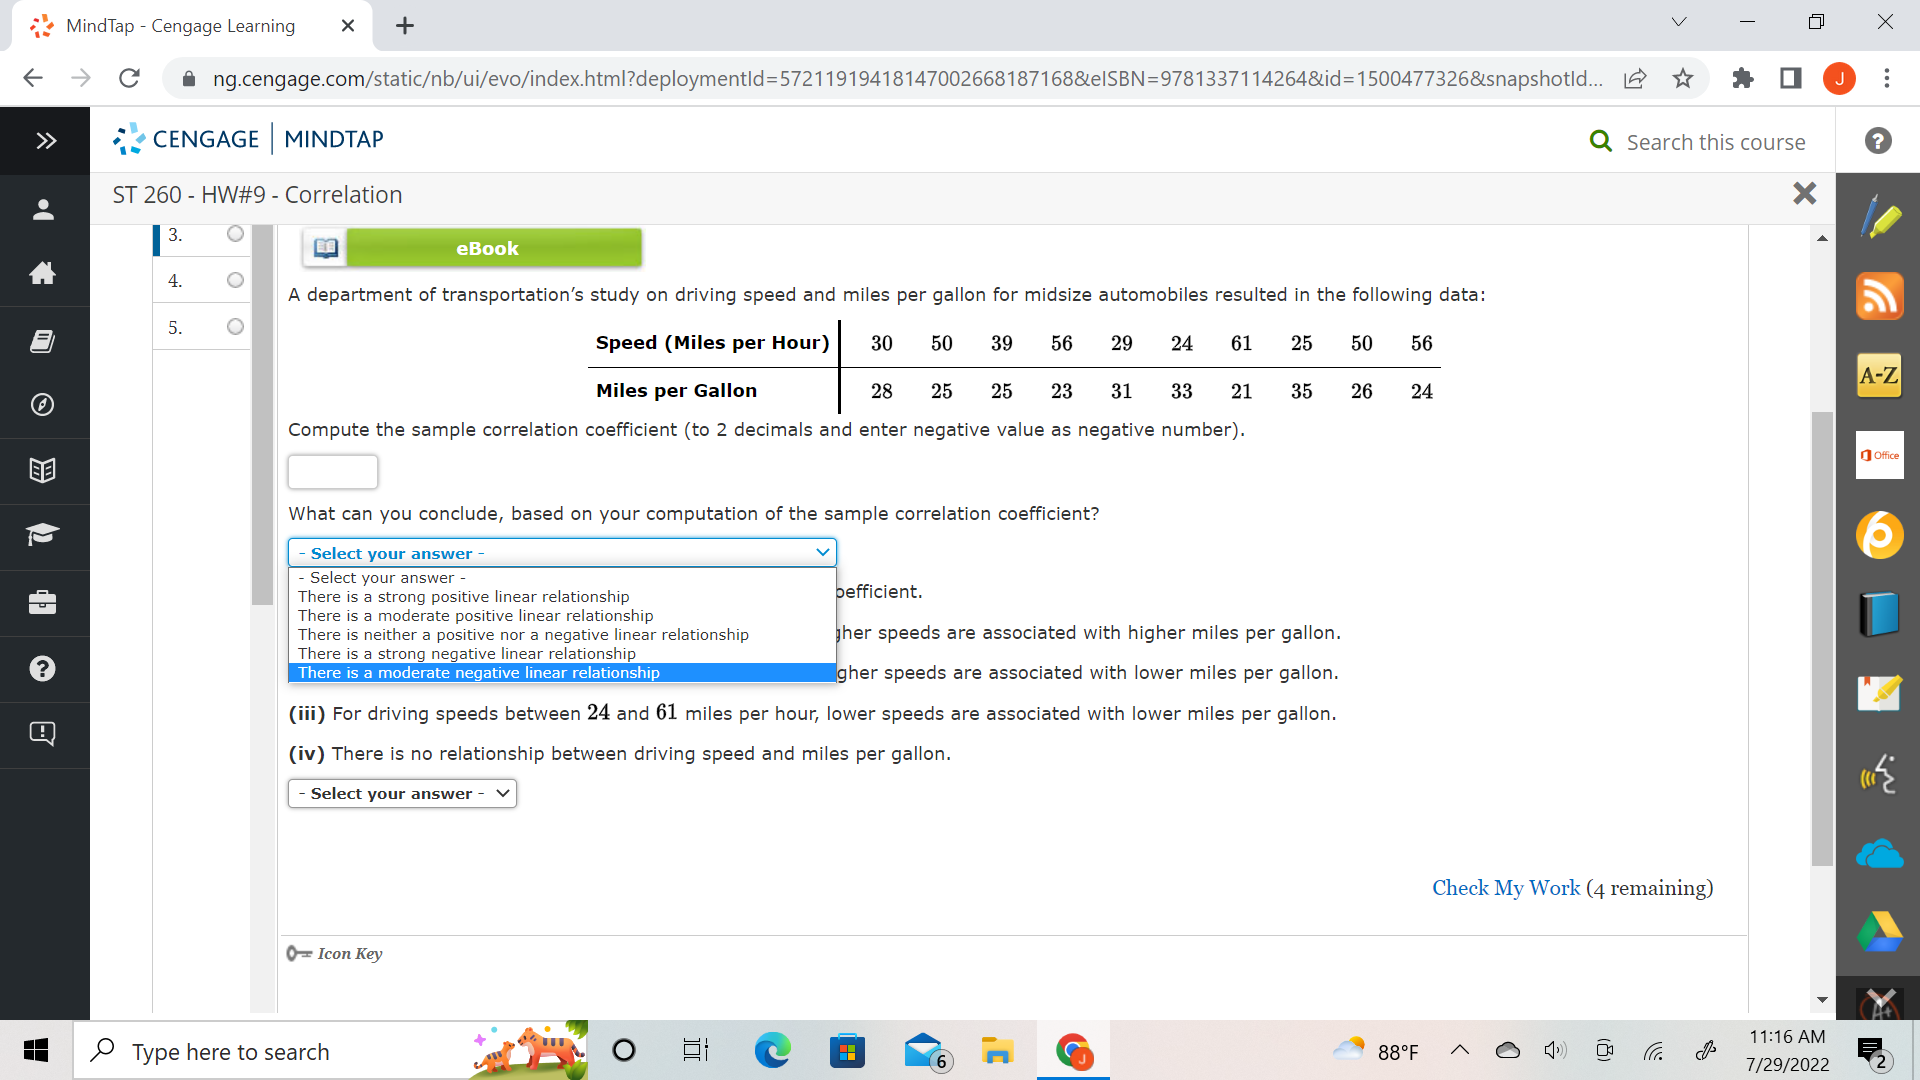Launch Microsoft Office from the right app tray
1920x1080 pixels.
click(1879, 455)
